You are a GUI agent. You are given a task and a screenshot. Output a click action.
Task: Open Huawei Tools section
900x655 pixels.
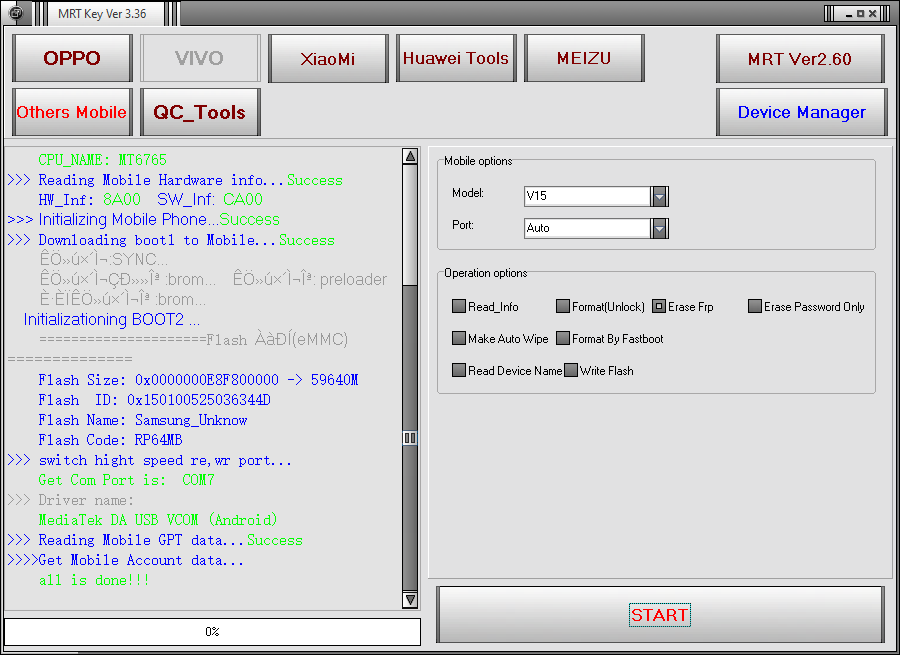pos(456,58)
